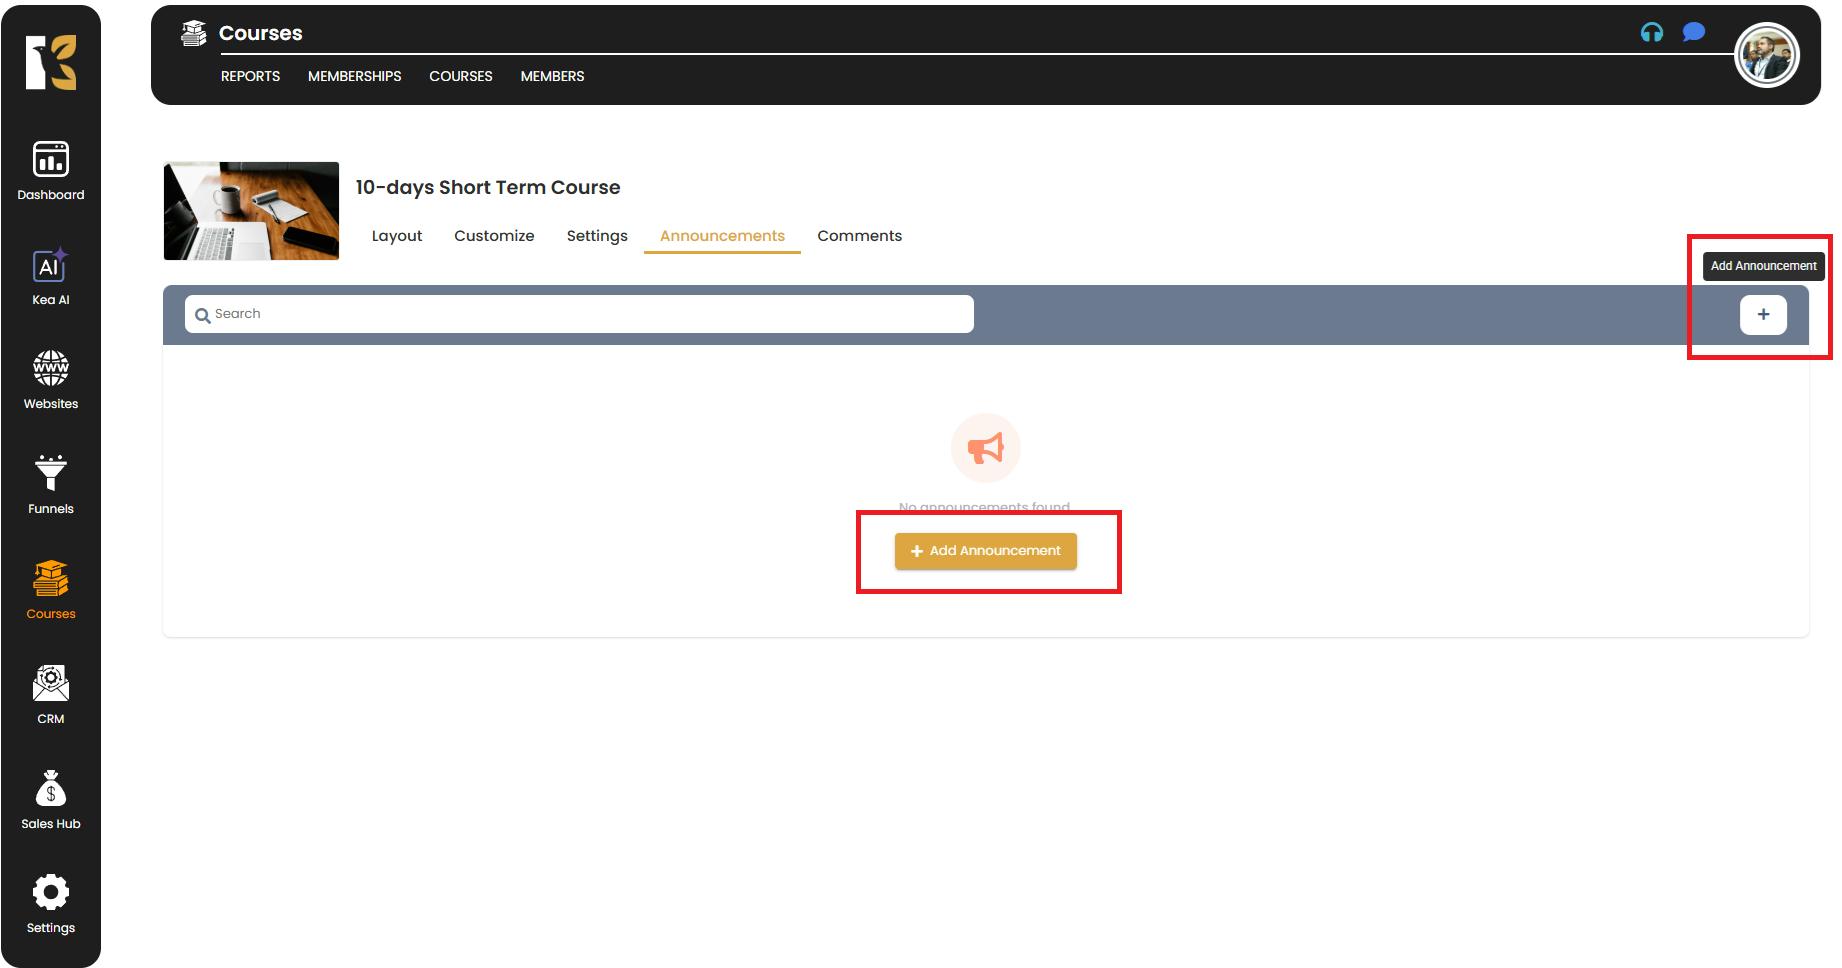Image resolution: width=1842 pixels, height=968 pixels.
Task: Click the headphones support icon
Action: coord(1652,33)
